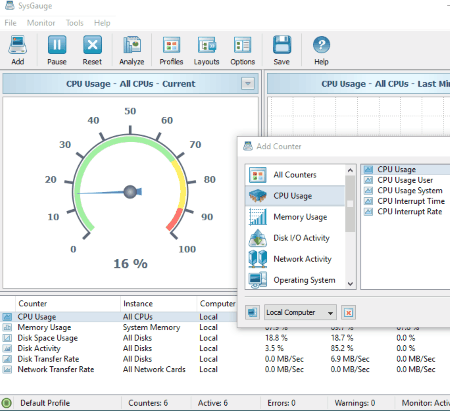Pause monitoring with the Pause button

[57, 50]
